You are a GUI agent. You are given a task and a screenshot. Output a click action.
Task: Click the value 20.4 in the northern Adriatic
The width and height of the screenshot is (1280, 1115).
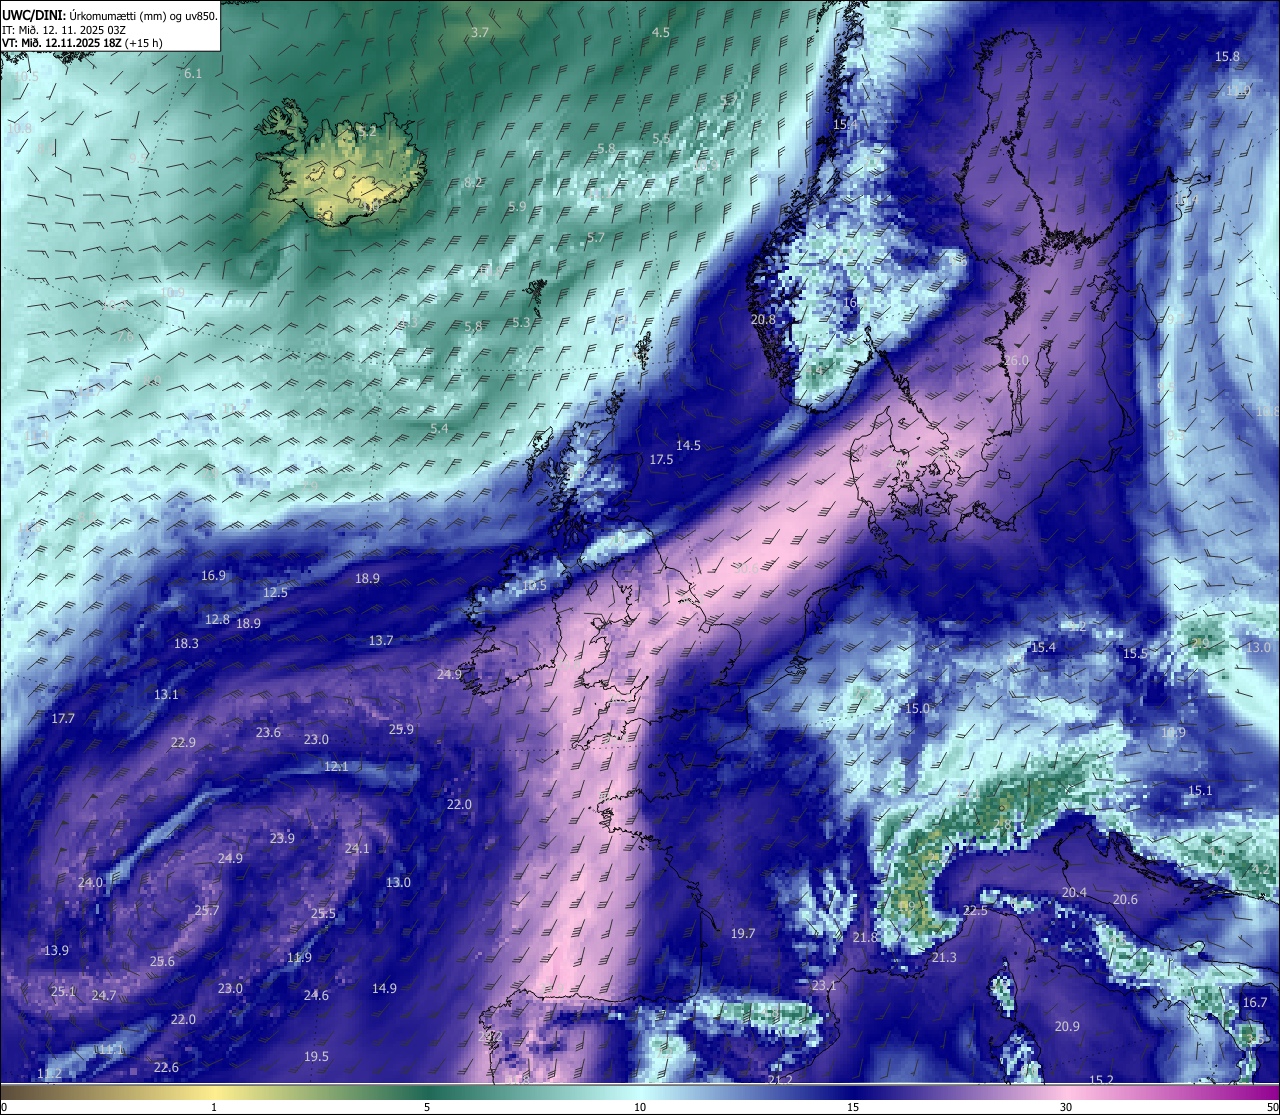(x=1074, y=892)
